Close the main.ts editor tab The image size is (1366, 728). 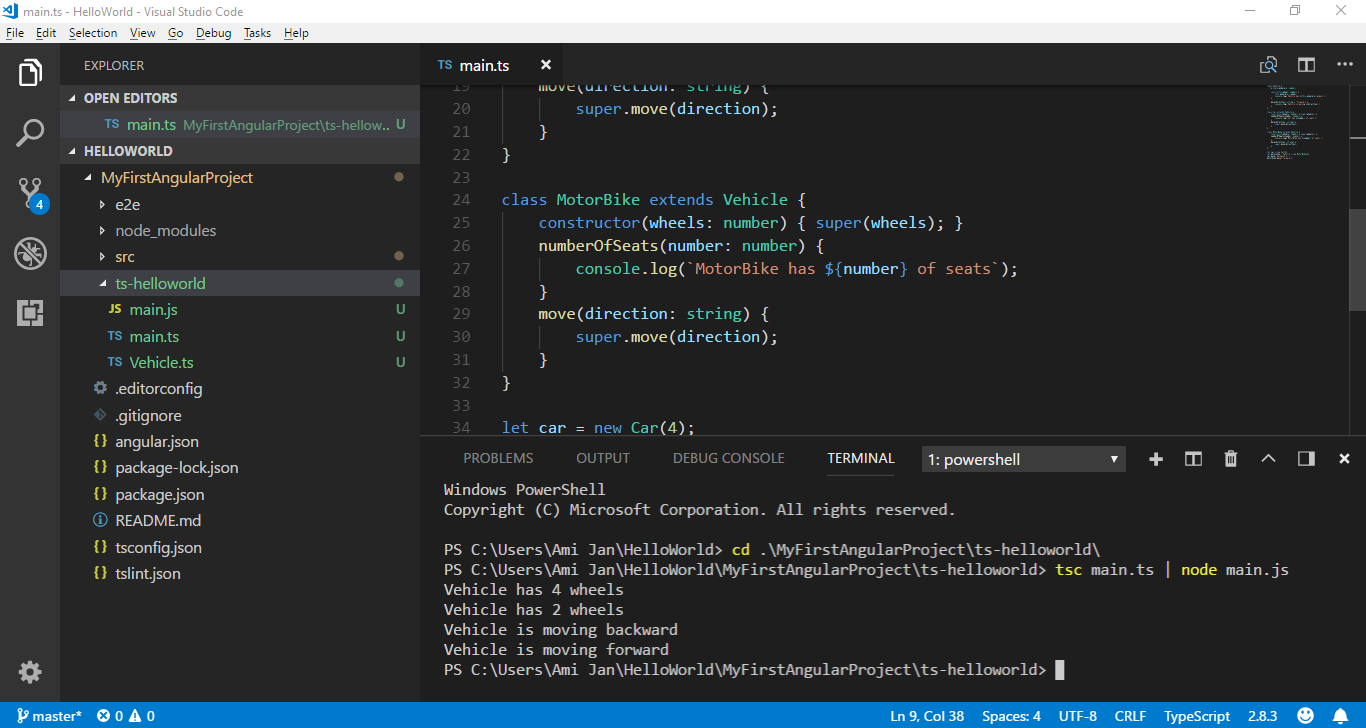coord(546,65)
